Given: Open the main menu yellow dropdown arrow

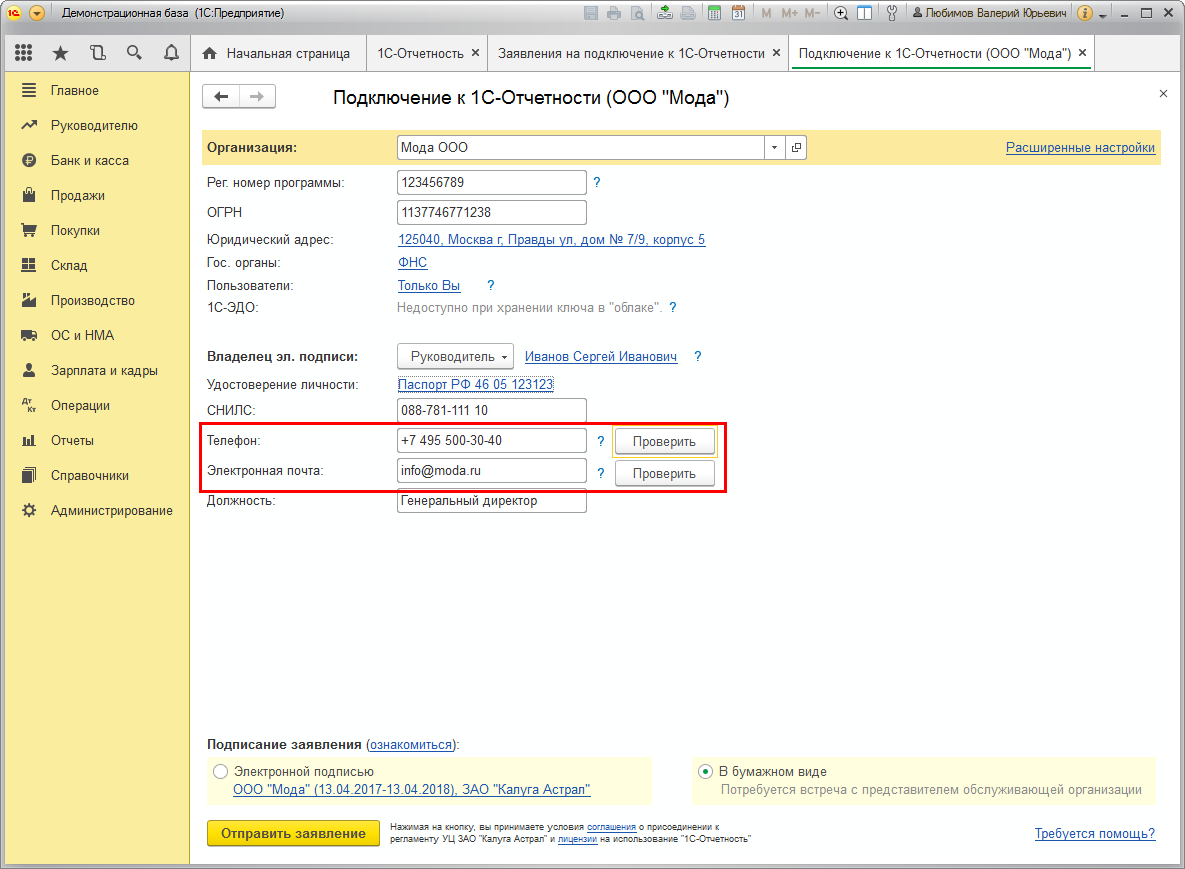Looking at the screenshot, I should coord(37,13).
